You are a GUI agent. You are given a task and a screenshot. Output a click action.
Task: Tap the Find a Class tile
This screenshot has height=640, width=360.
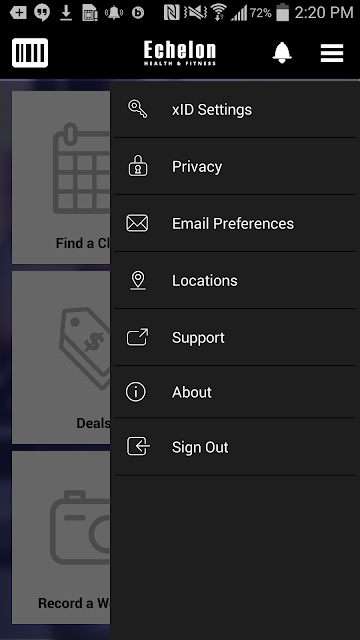tap(61, 178)
